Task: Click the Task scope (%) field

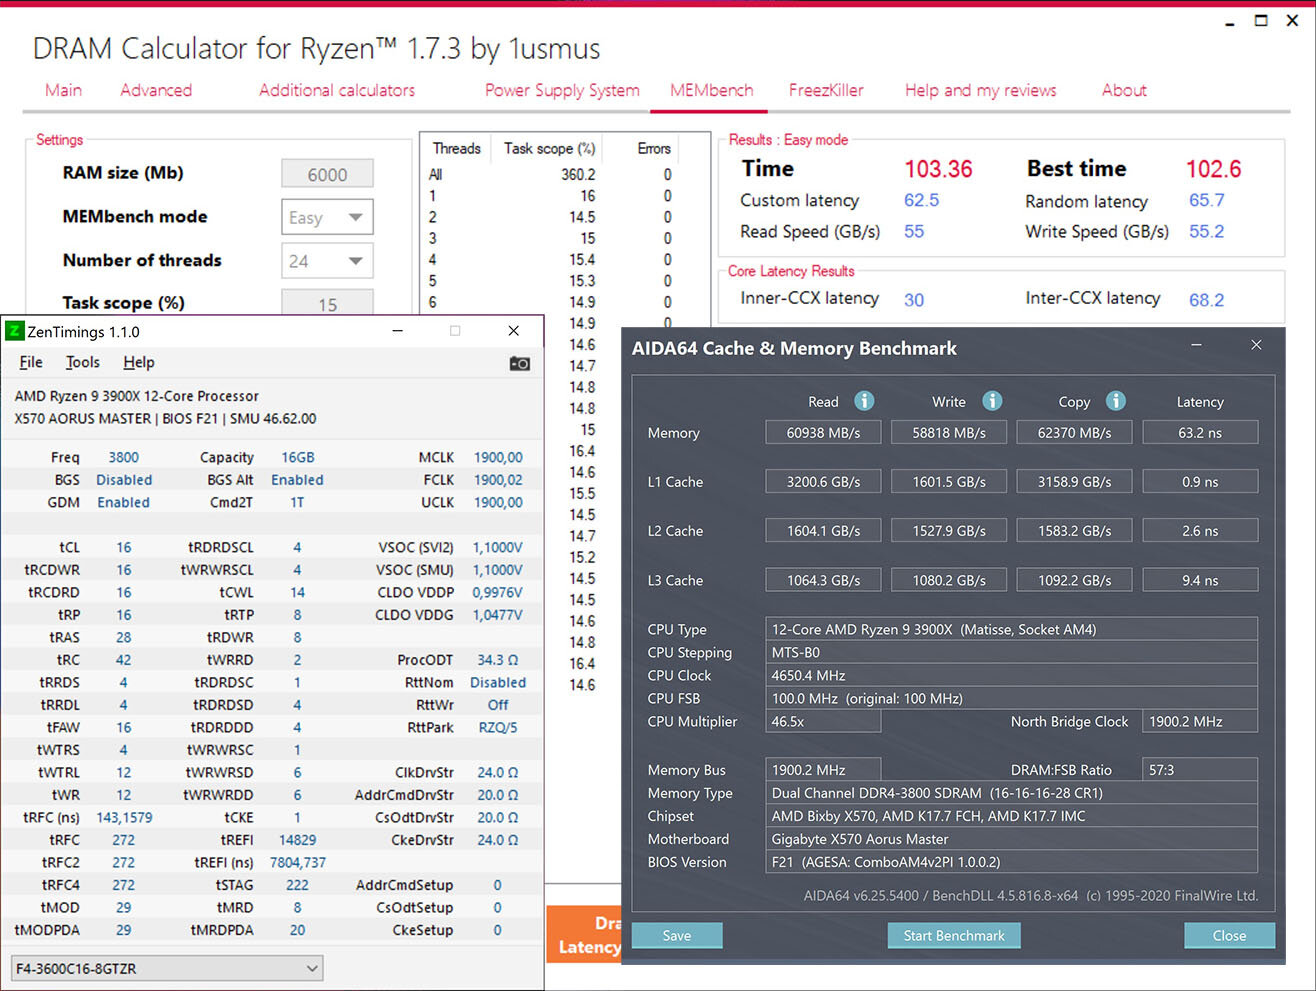Action: tap(327, 304)
